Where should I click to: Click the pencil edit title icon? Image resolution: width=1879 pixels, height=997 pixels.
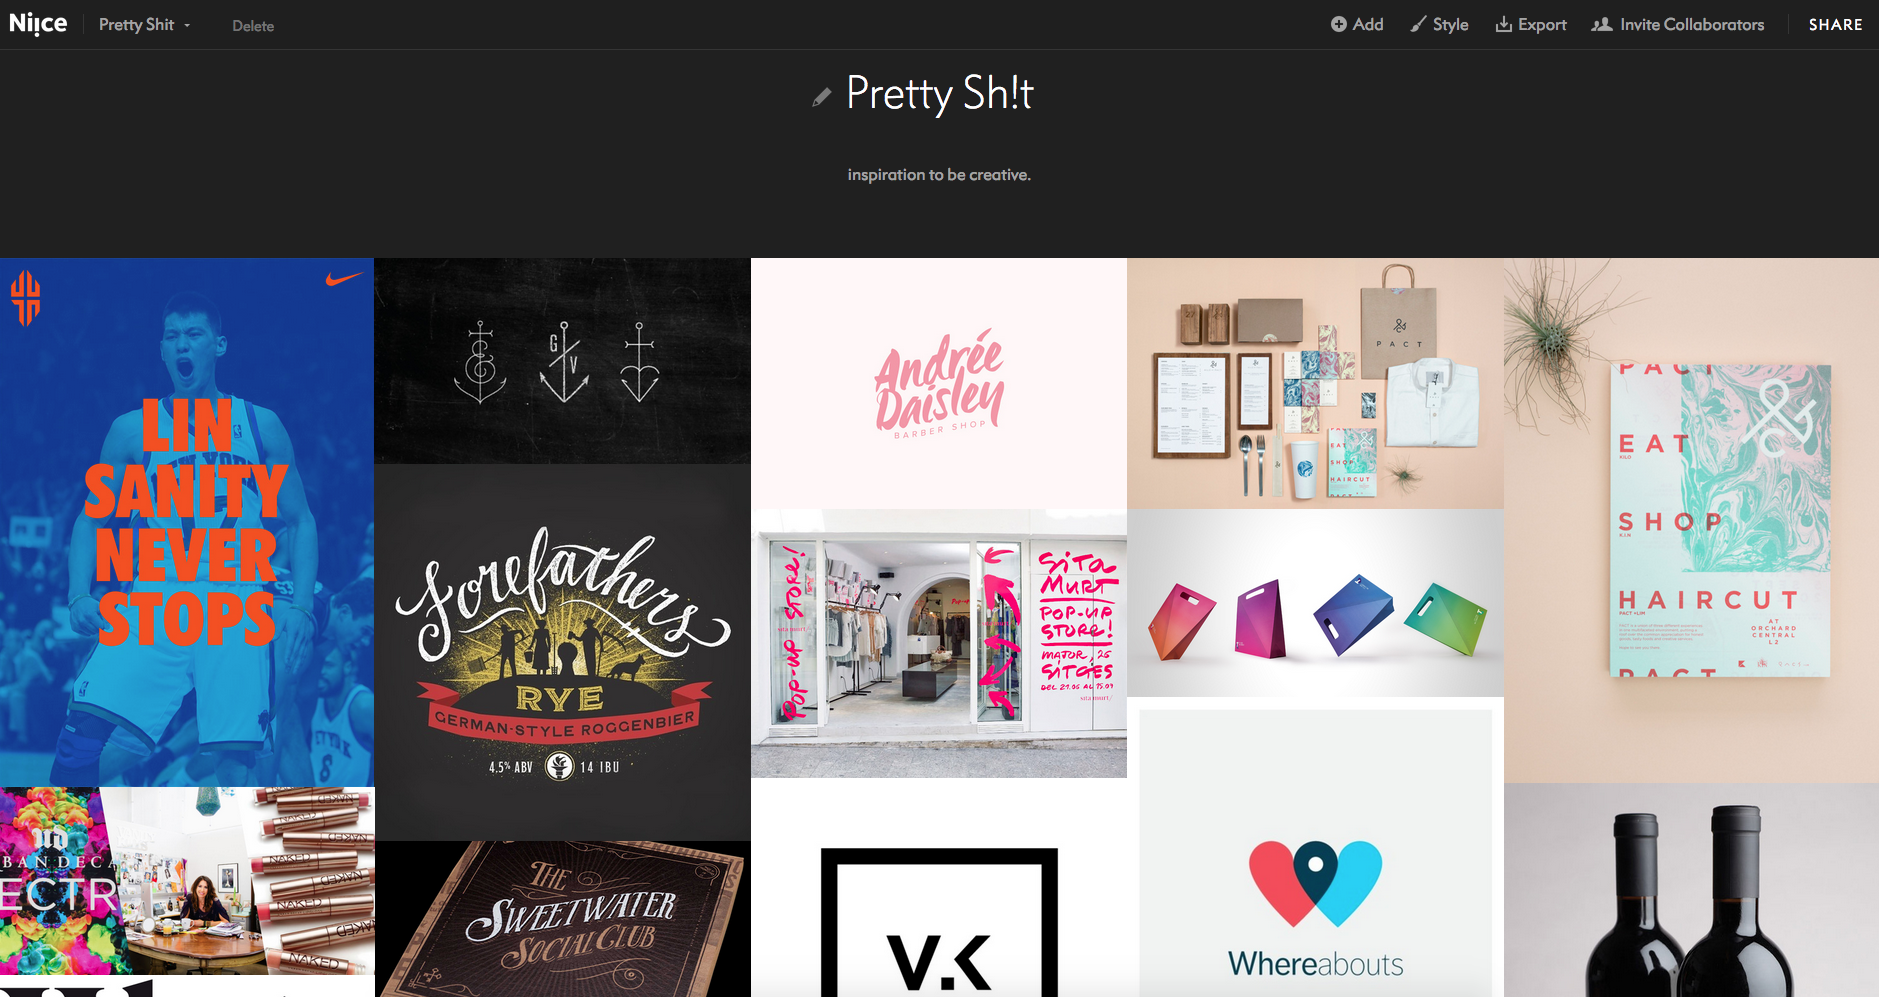point(821,97)
